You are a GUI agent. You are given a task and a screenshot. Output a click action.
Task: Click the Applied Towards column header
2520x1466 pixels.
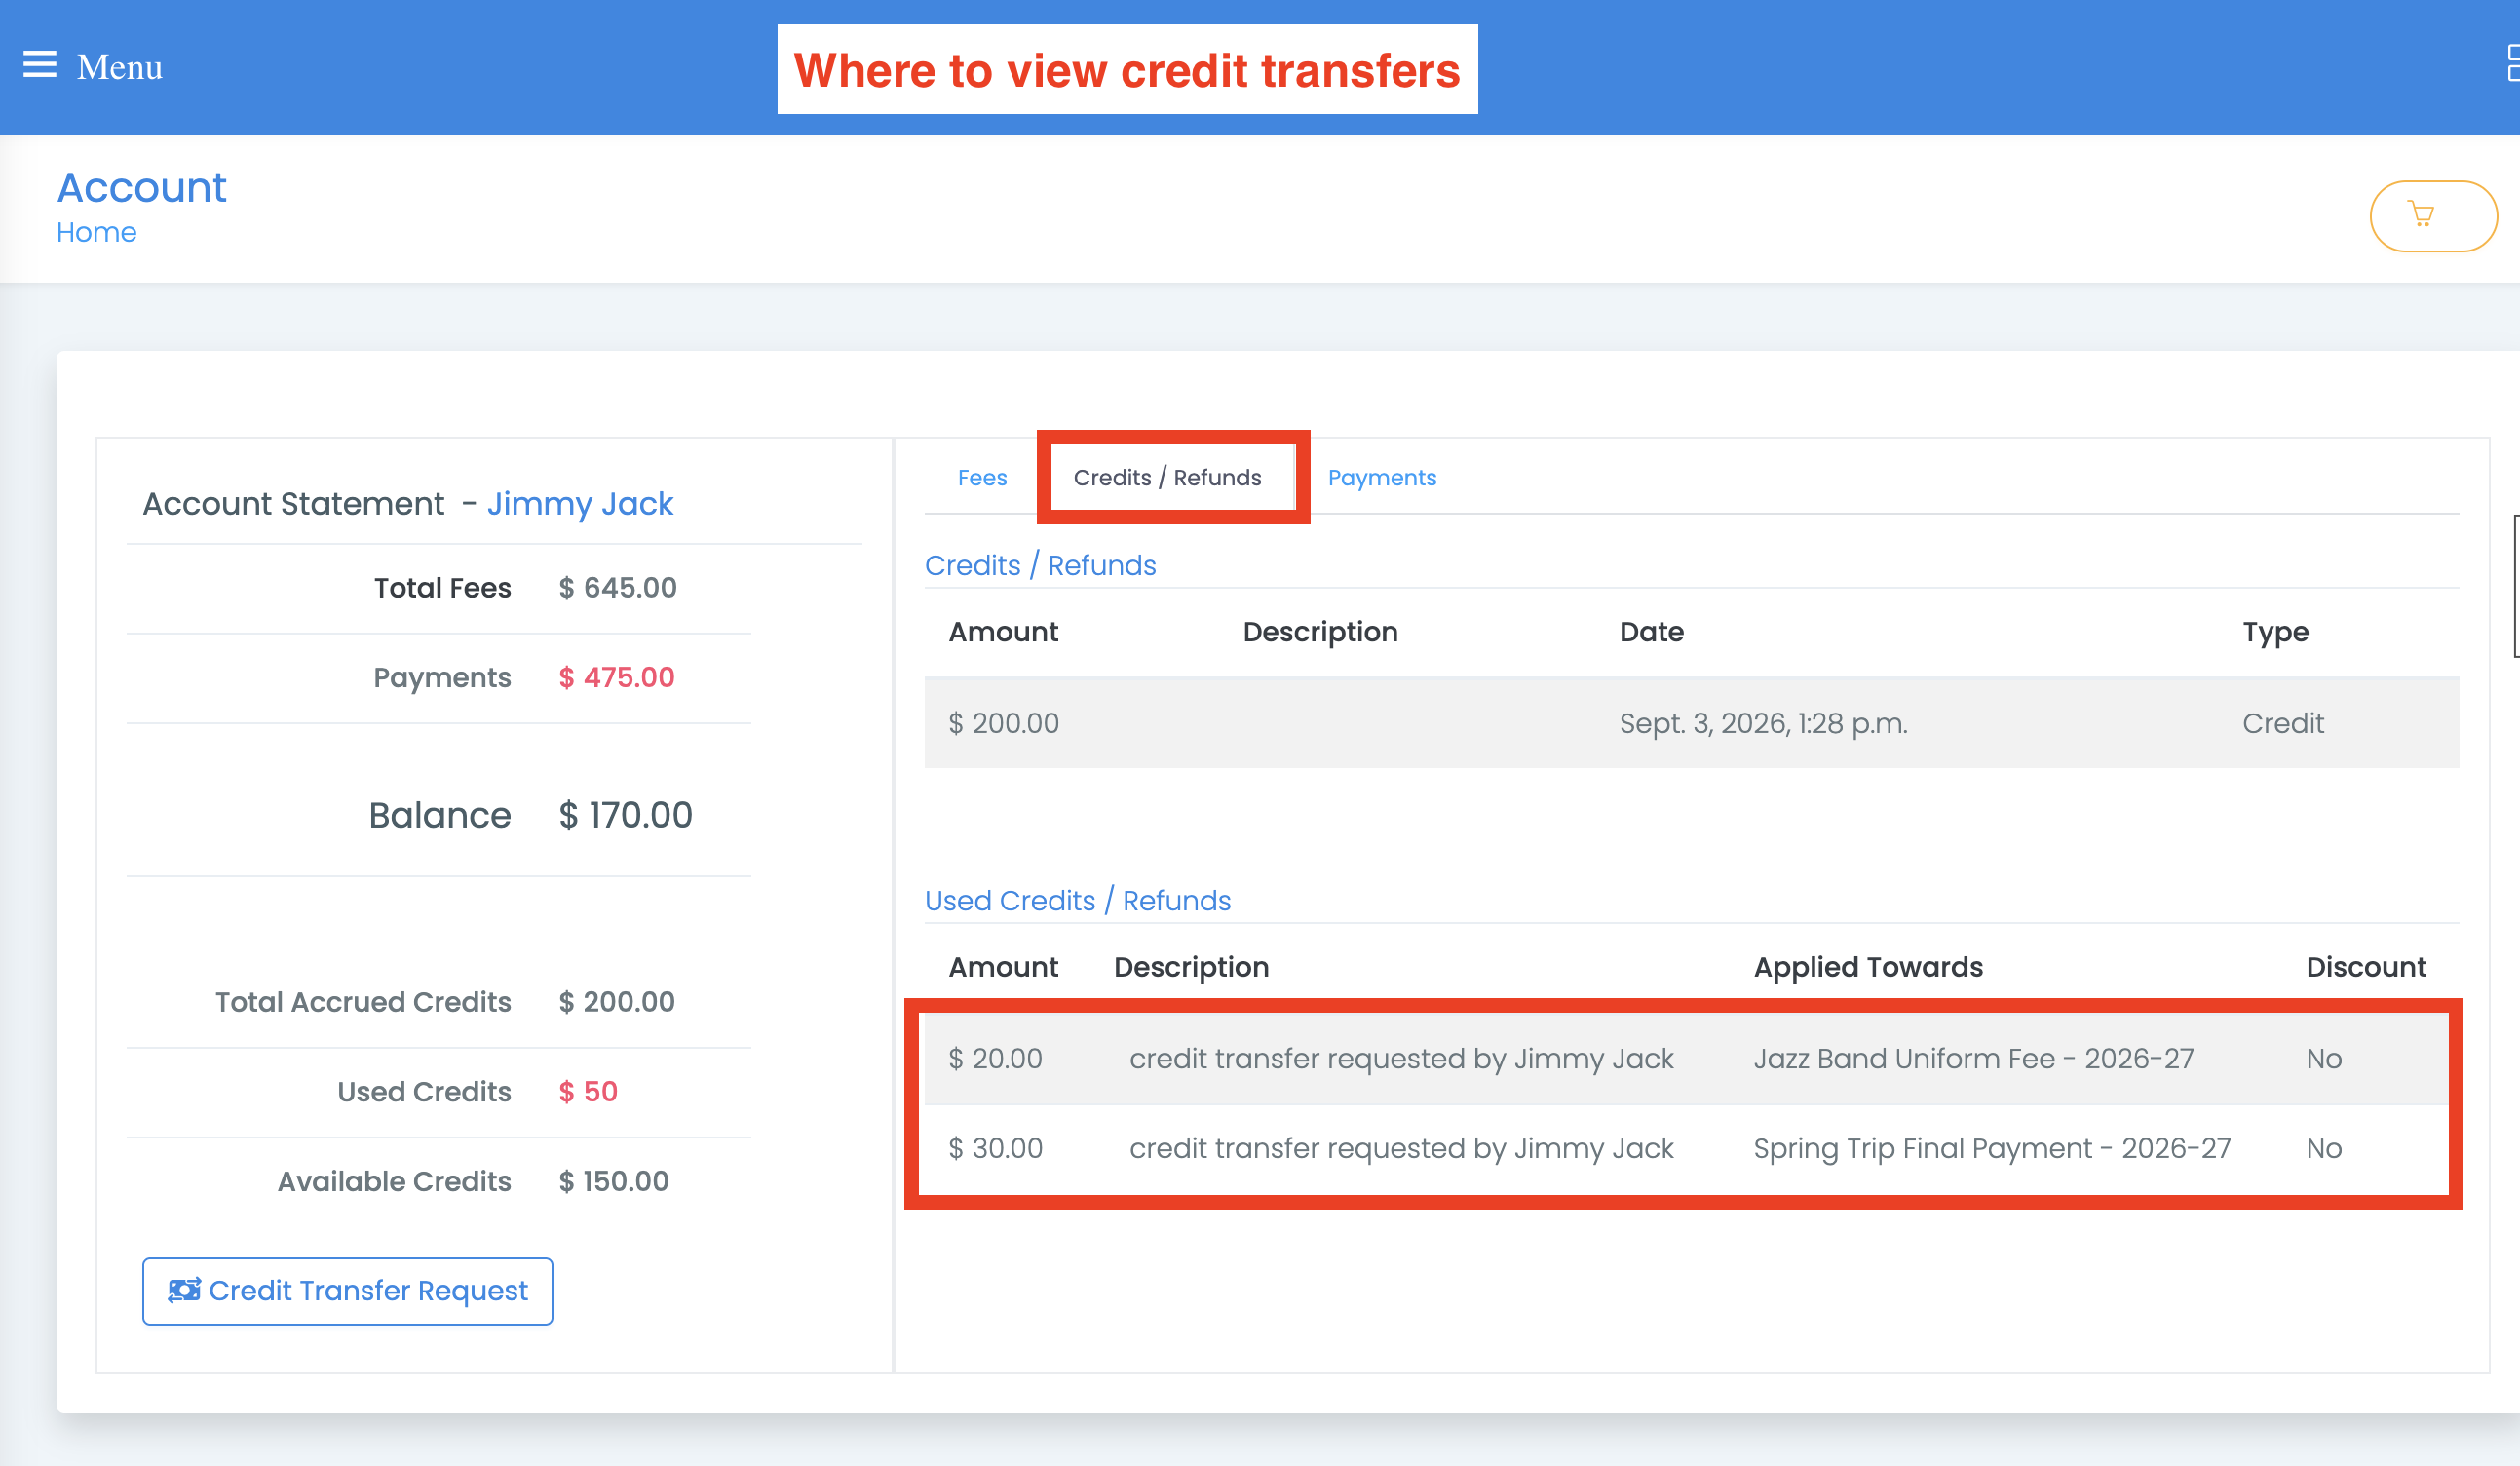tap(1868, 967)
